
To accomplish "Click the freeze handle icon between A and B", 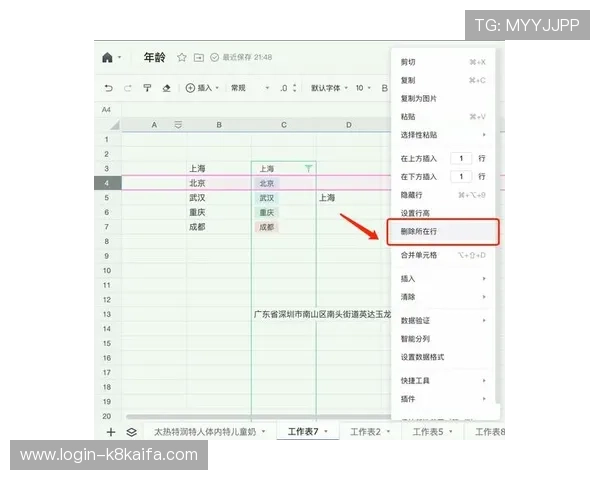I will (178, 125).
